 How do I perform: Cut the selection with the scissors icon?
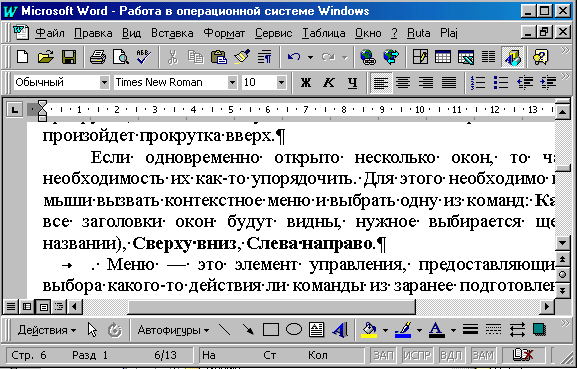[x=172, y=57]
